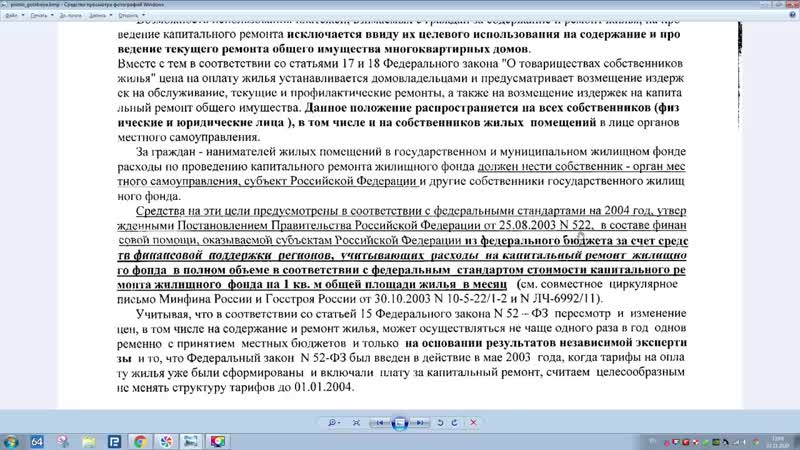This screenshot has height=450, width=800.
Task: Delete the image with the red X
Action: pos(473,422)
